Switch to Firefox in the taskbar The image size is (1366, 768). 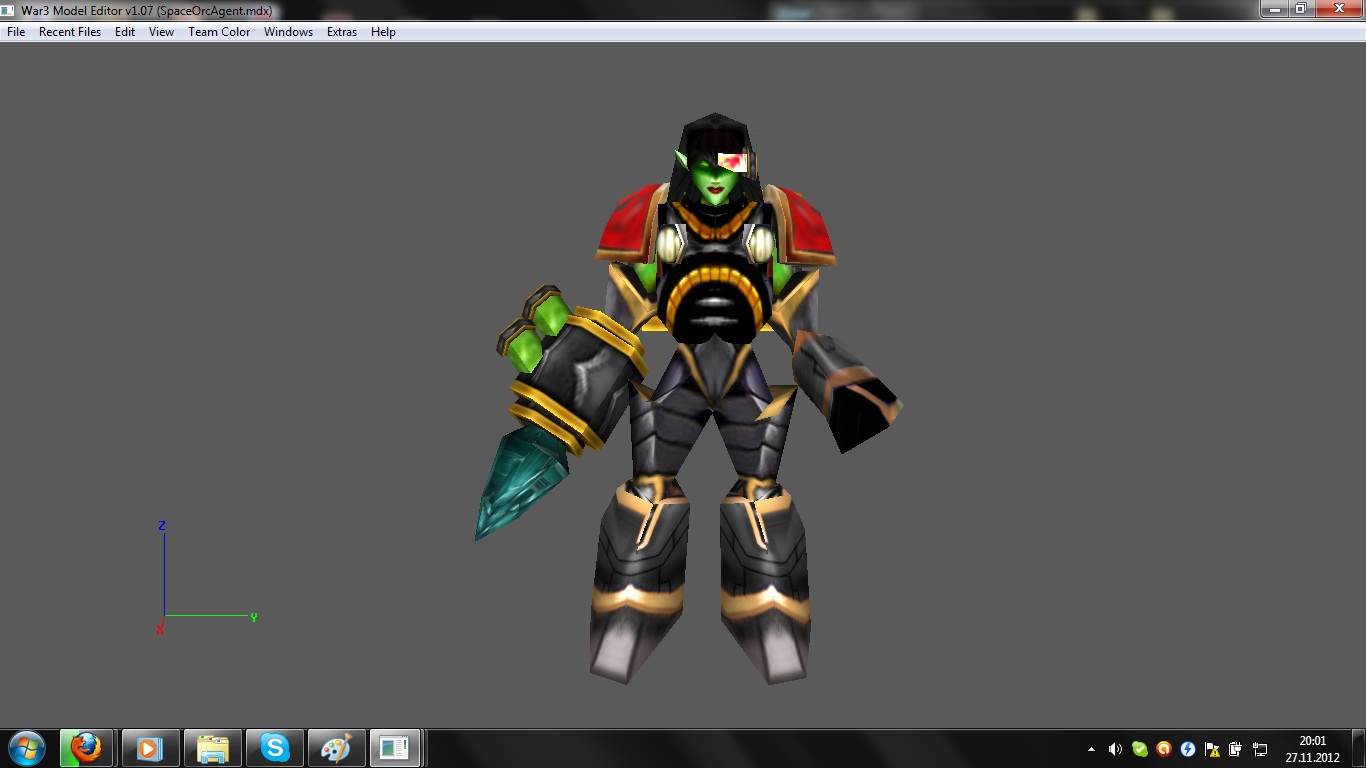pos(87,747)
